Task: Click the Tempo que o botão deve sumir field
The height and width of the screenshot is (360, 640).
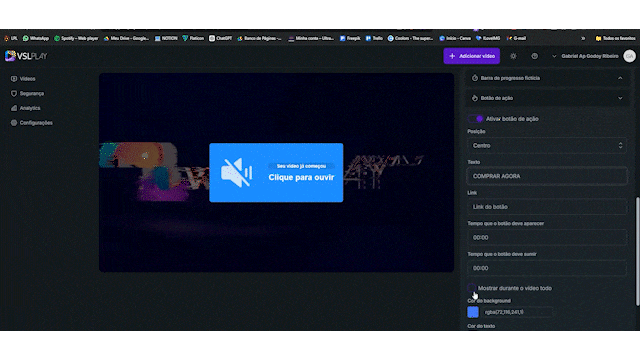Action: (x=547, y=268)
